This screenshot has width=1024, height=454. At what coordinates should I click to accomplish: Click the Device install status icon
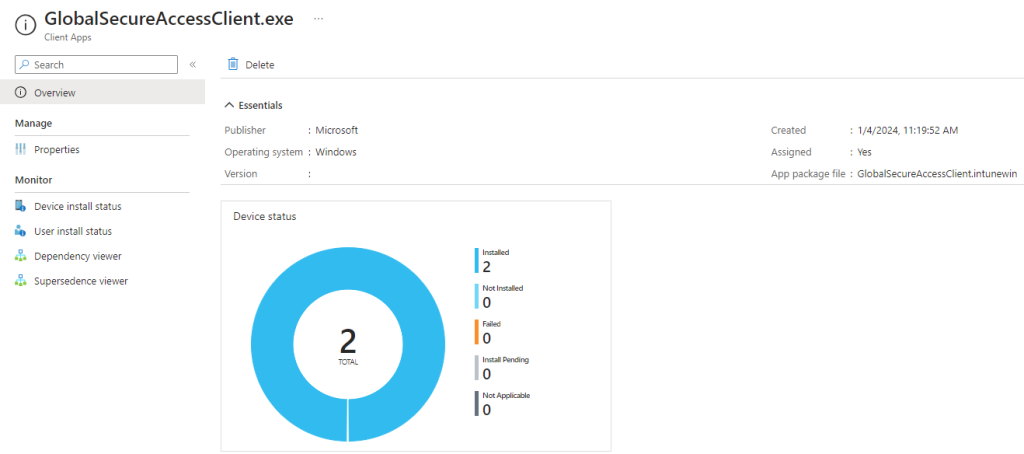[x=20, y=206]
